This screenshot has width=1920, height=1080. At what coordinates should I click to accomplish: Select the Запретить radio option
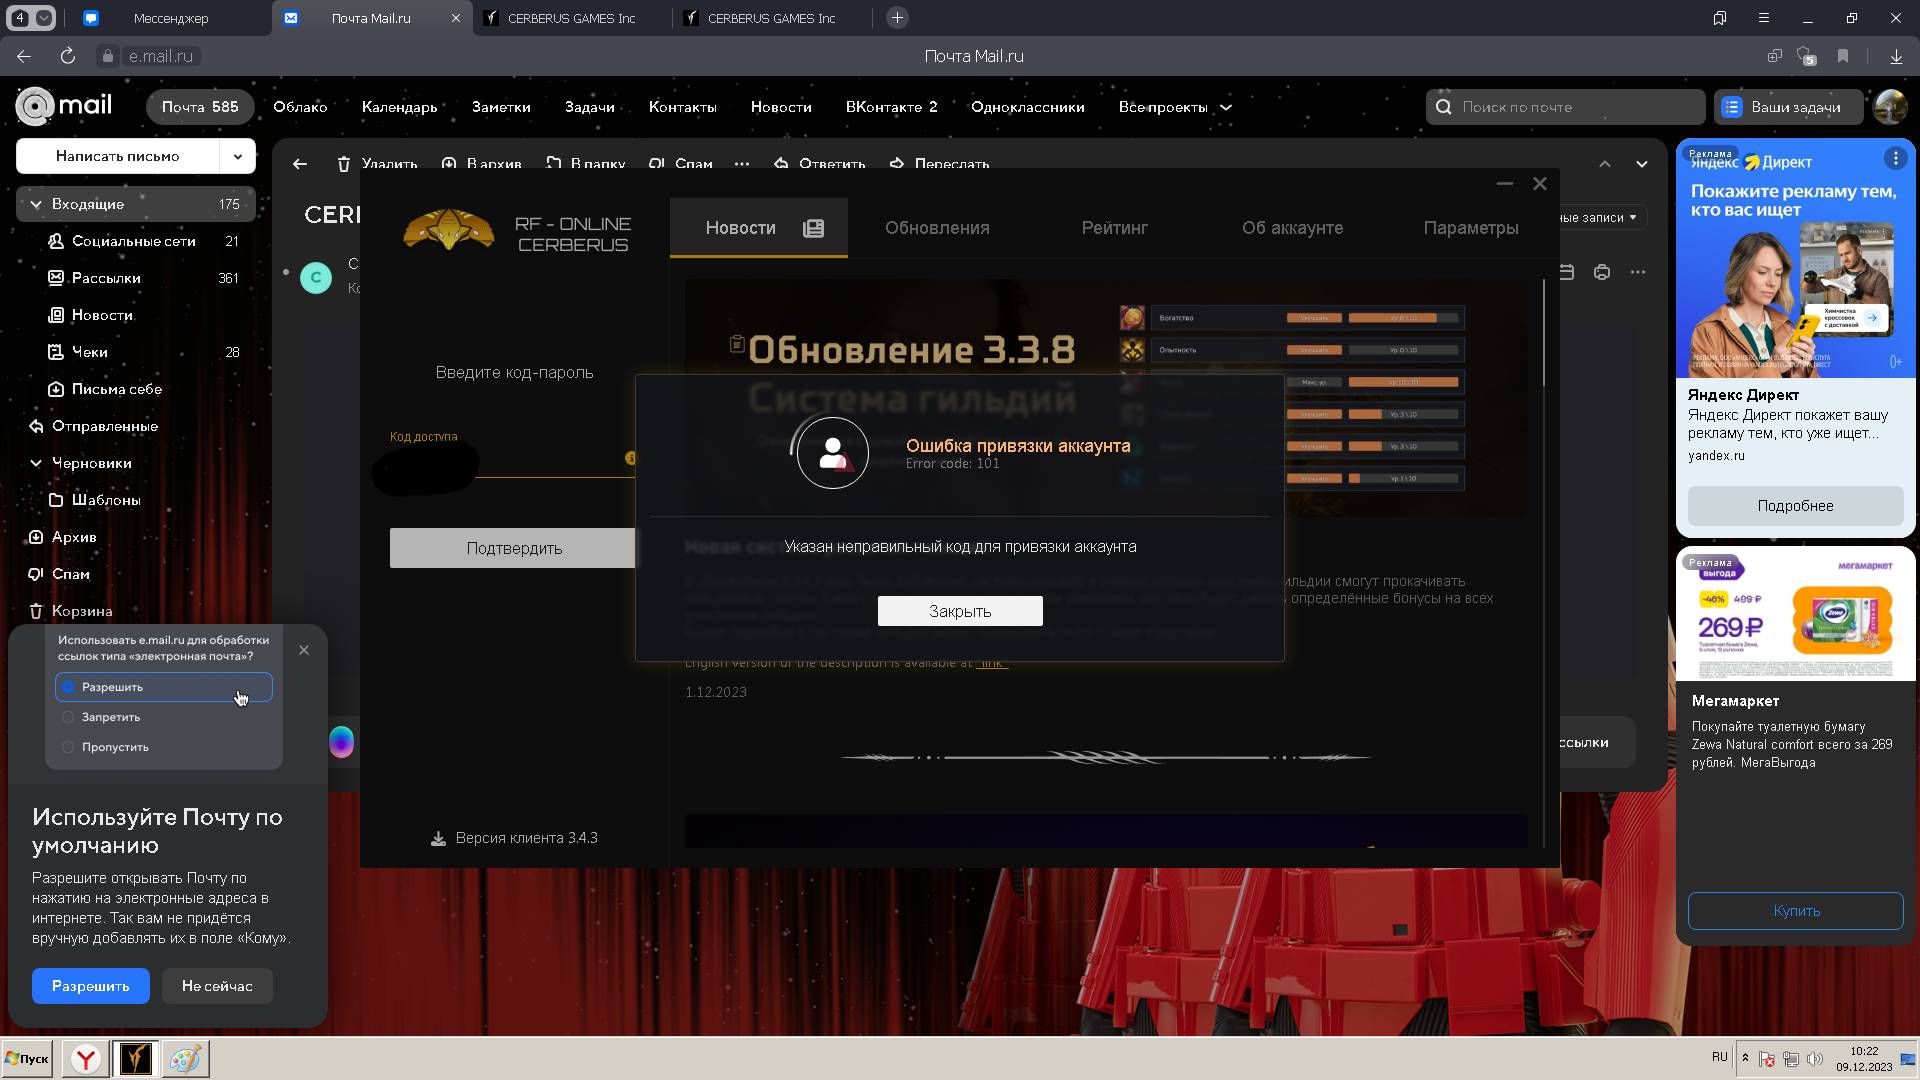click(x=69, y=717)
